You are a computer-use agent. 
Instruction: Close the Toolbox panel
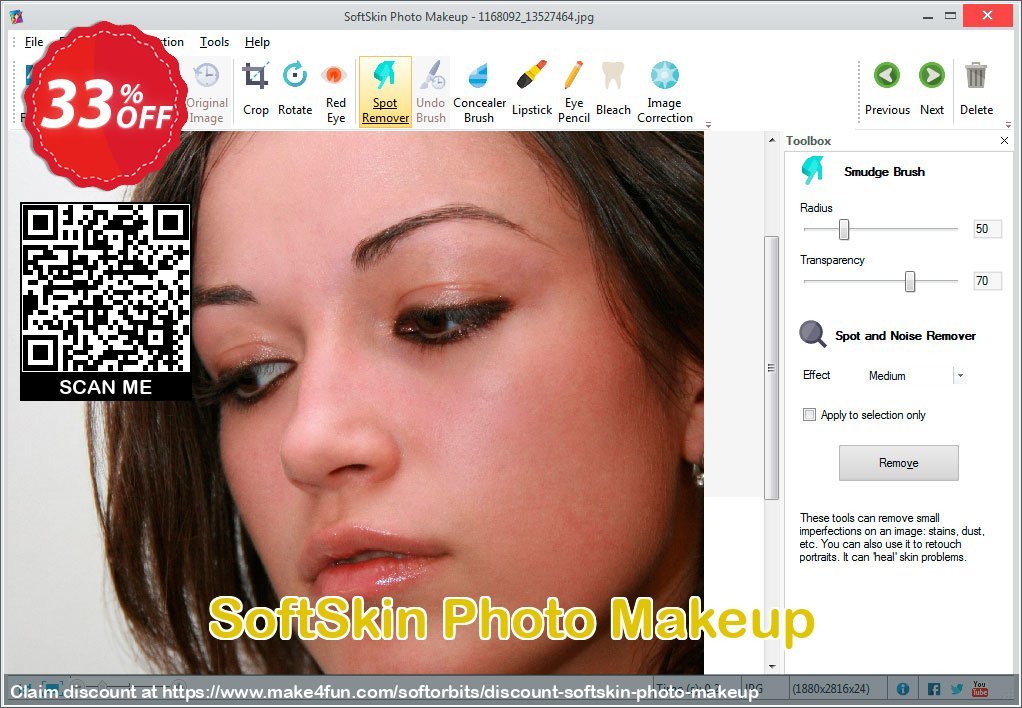(1004, 140)
